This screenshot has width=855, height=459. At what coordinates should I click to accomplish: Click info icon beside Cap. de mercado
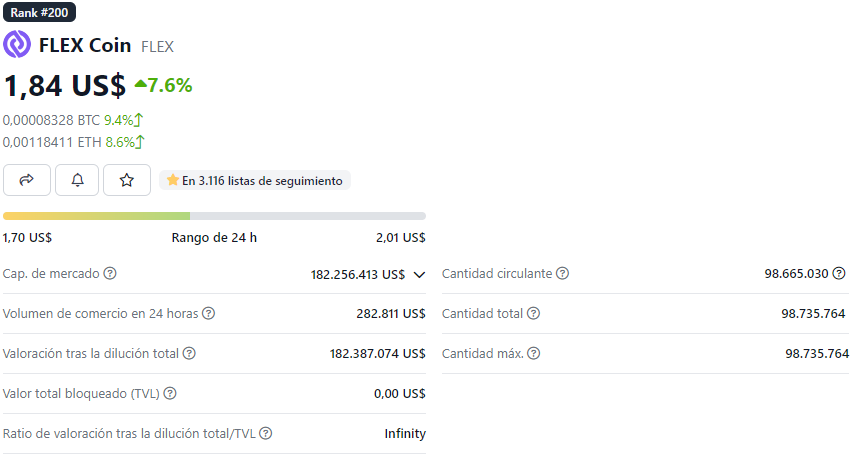110,273
